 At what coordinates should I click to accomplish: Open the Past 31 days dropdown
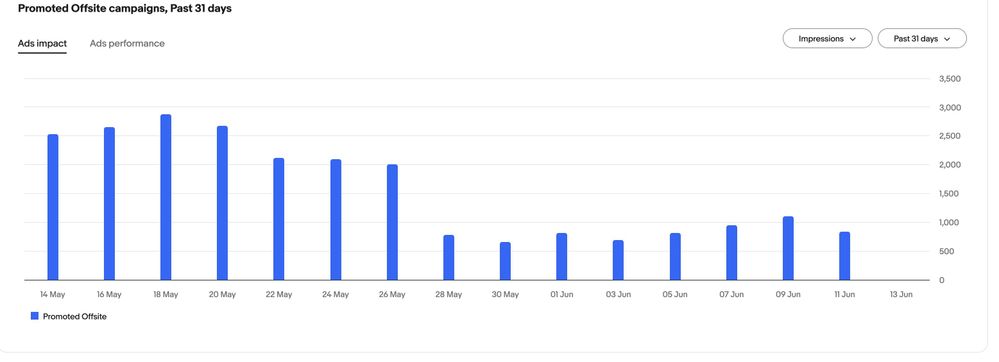point(922,38)
